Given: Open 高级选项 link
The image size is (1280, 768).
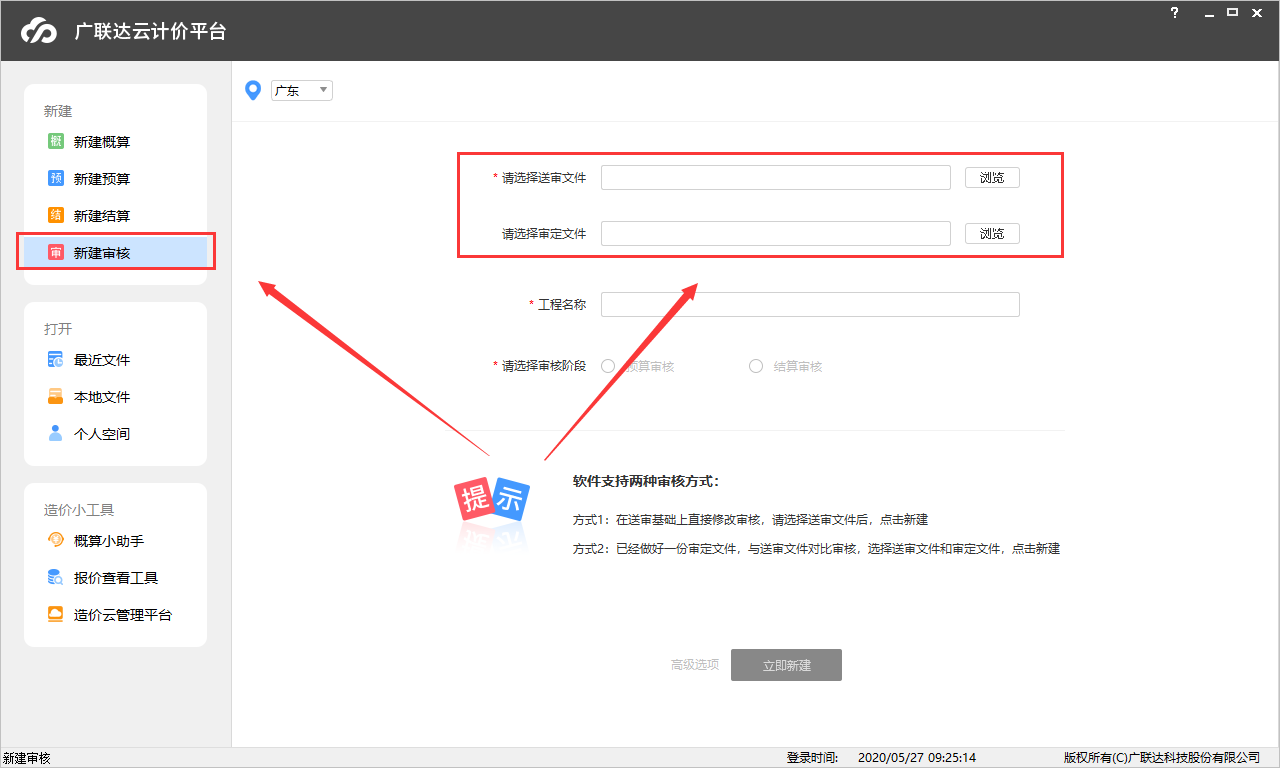Looking at the screenshot, I should 695,665.
